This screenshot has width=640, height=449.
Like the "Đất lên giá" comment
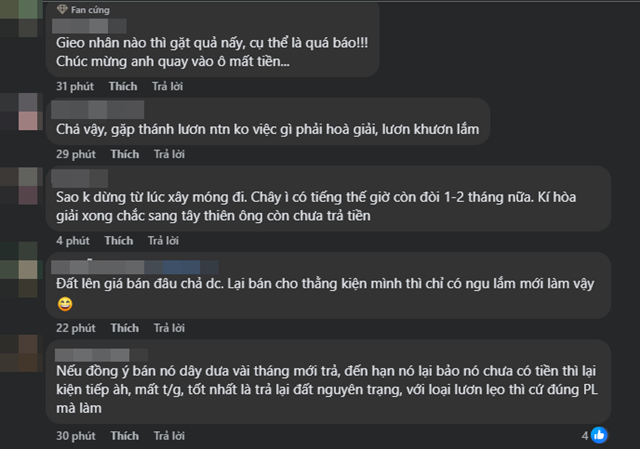tap(125, 327)
